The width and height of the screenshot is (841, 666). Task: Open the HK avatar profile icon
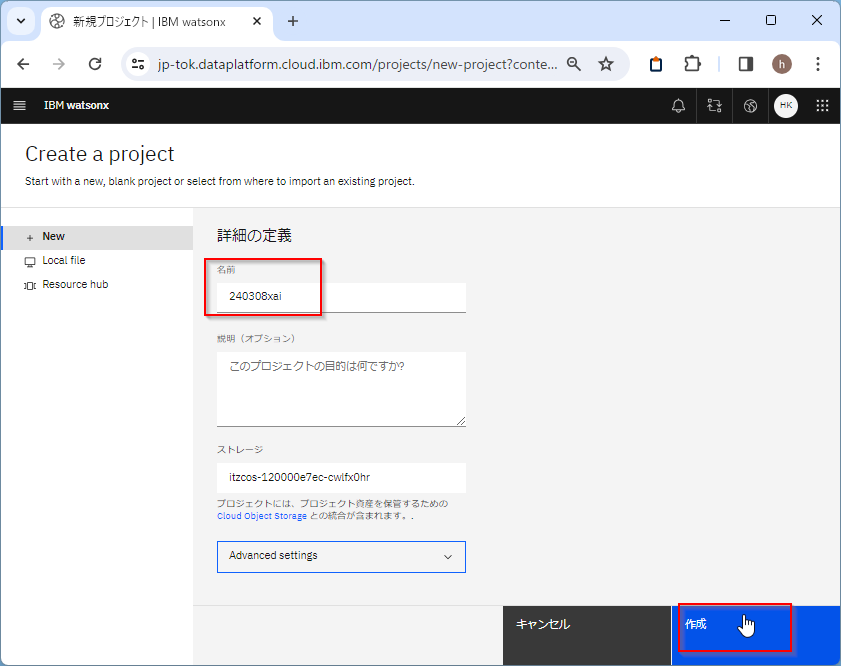point(786,105)
